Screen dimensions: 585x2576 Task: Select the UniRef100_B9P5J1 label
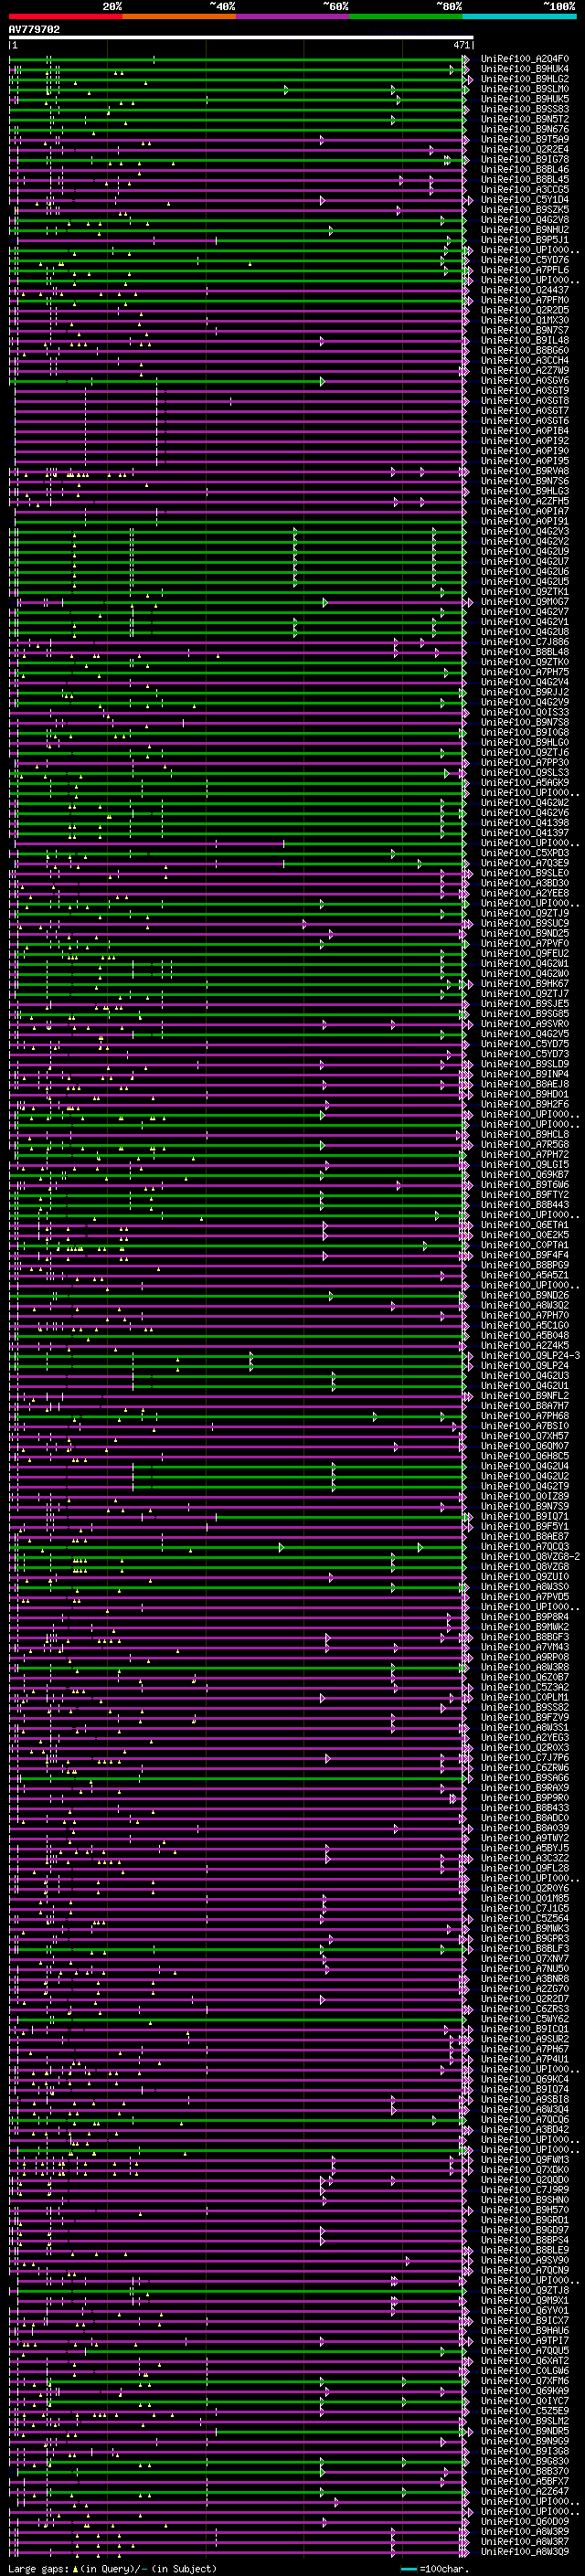coord(525,240)
